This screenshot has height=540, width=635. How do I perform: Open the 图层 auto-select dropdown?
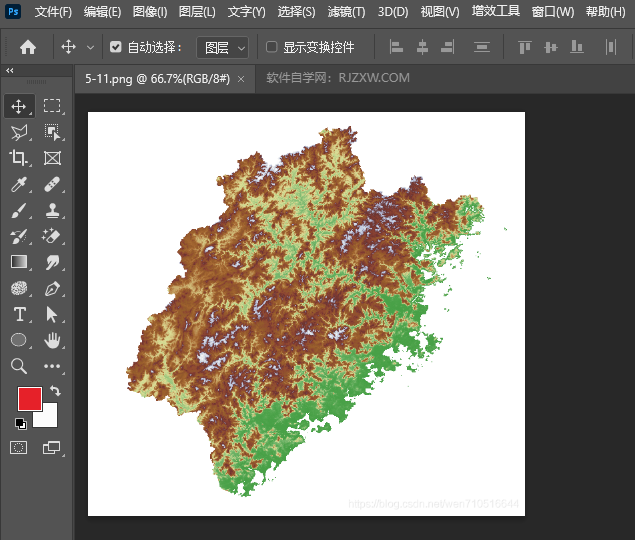click(223, 48)
